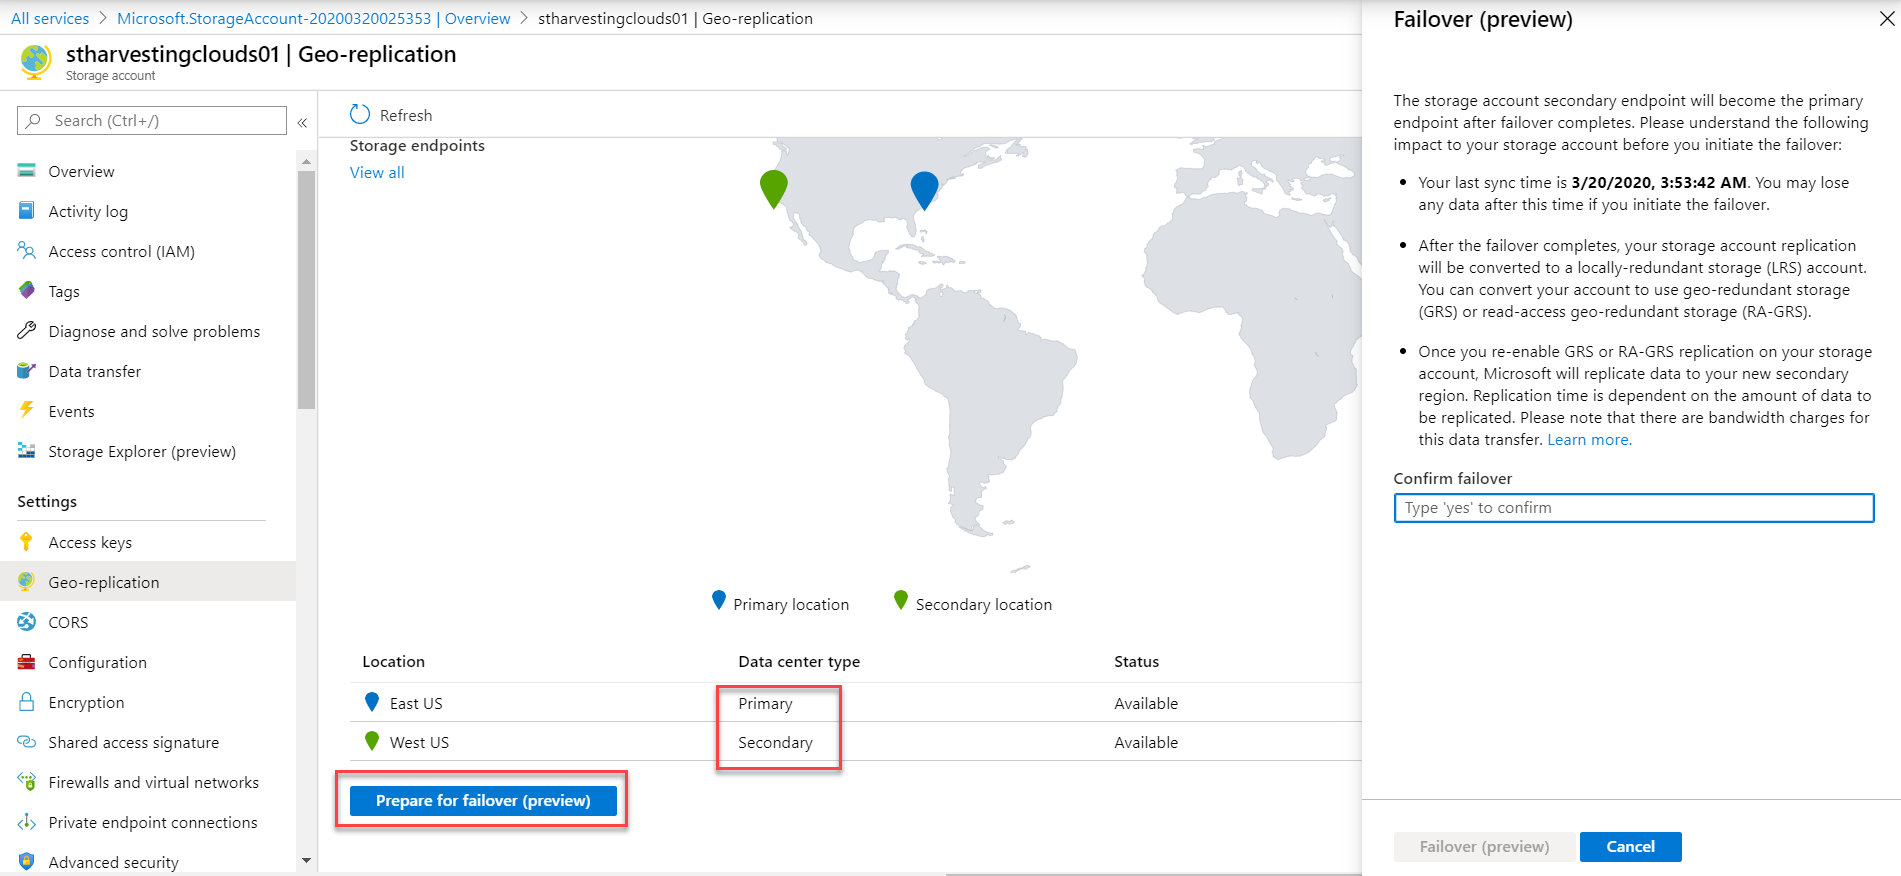Click the blue pin beside East US
Screen dimensions: 1901x876
pos(372,702)
